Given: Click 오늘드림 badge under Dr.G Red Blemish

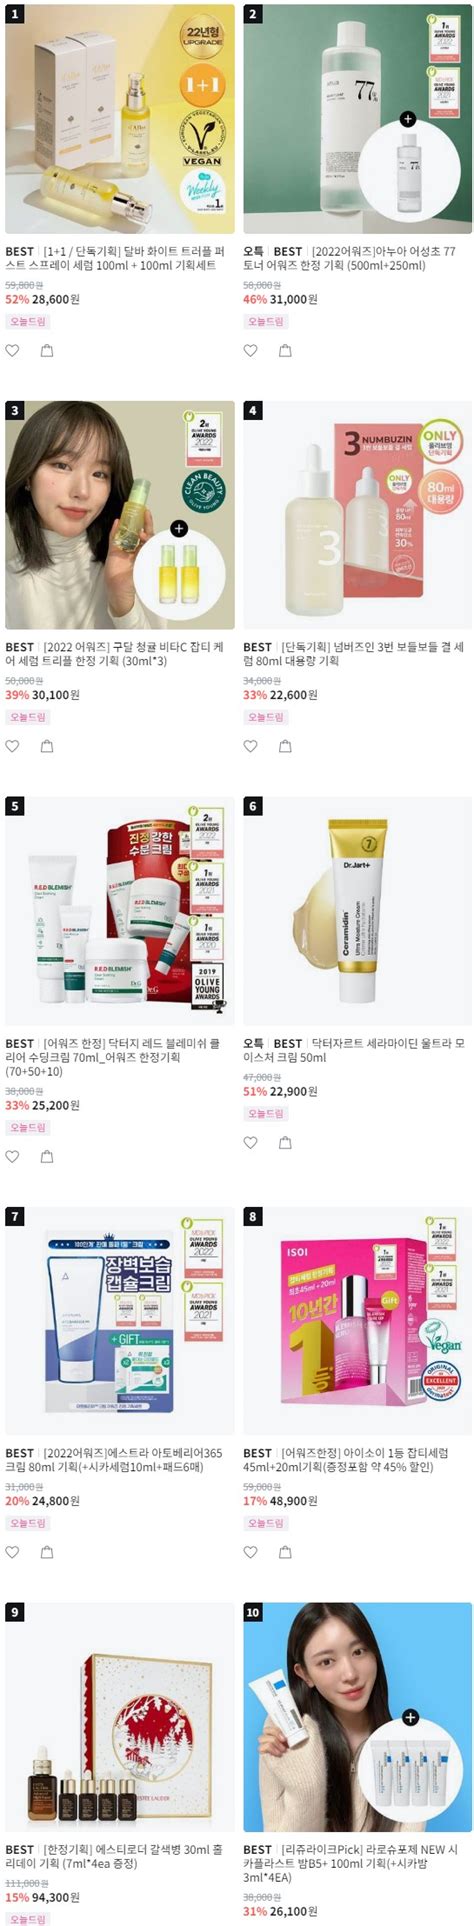Looking at the screenshot, I should (x=27, y=1127).
